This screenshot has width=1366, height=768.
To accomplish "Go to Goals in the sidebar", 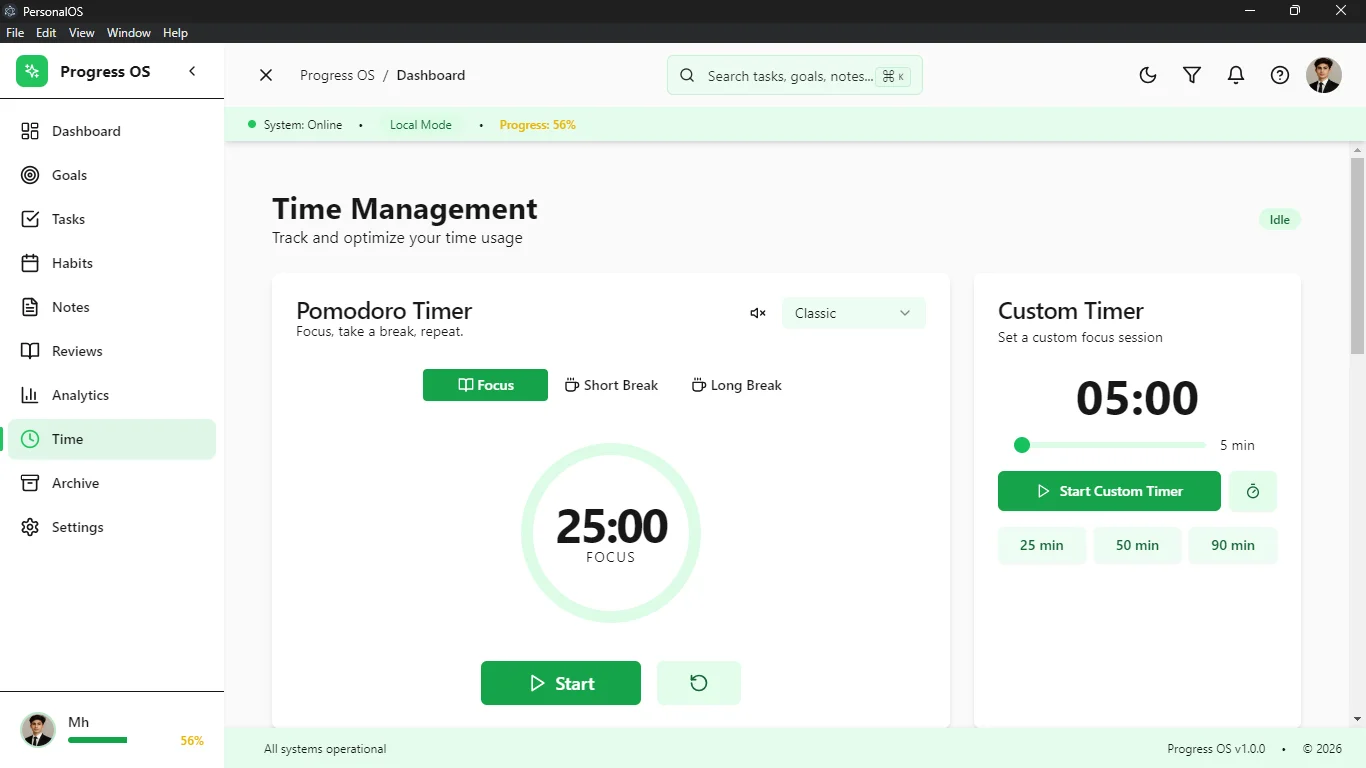I will coord(112,175).
